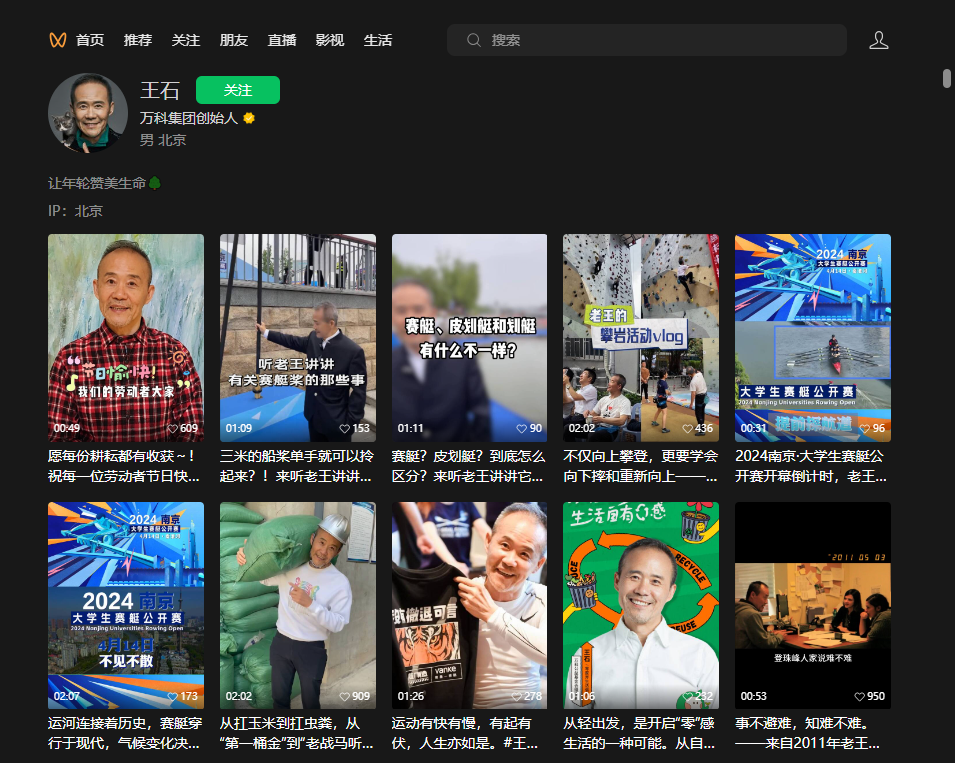Open title 2024南京·大学生赛艇公开赛
Screen dimensions: 955x763
click(x=811, y=466)
